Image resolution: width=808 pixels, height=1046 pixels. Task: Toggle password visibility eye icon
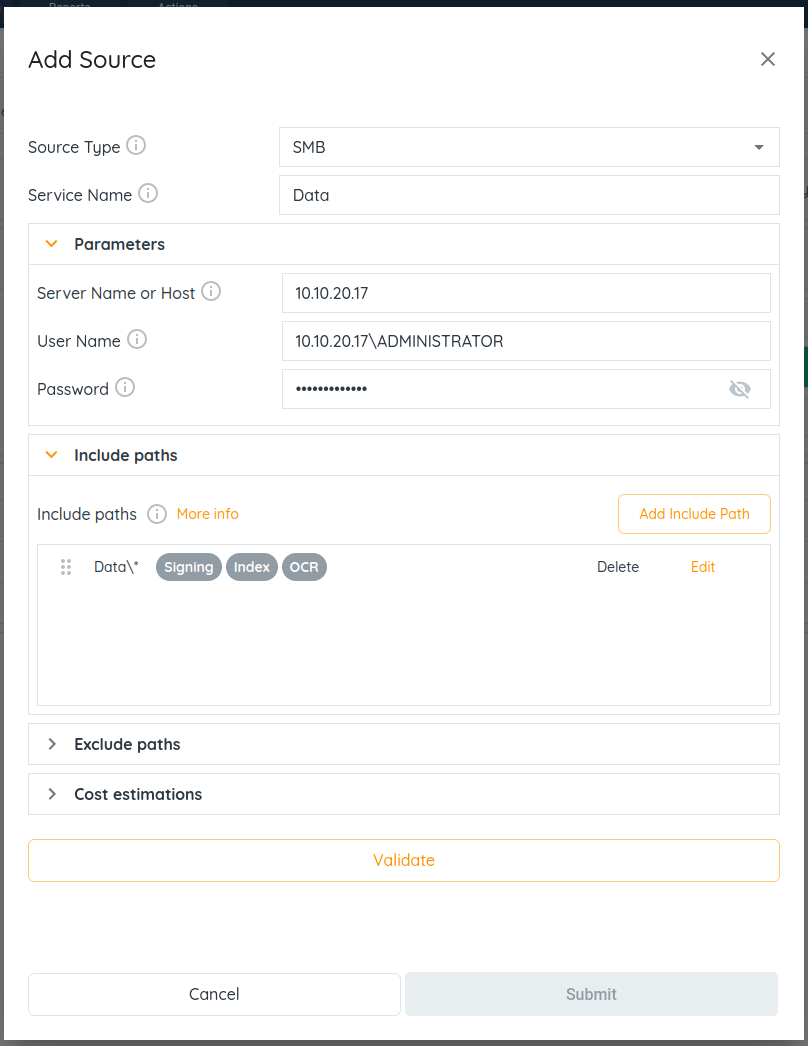[740, 389]
